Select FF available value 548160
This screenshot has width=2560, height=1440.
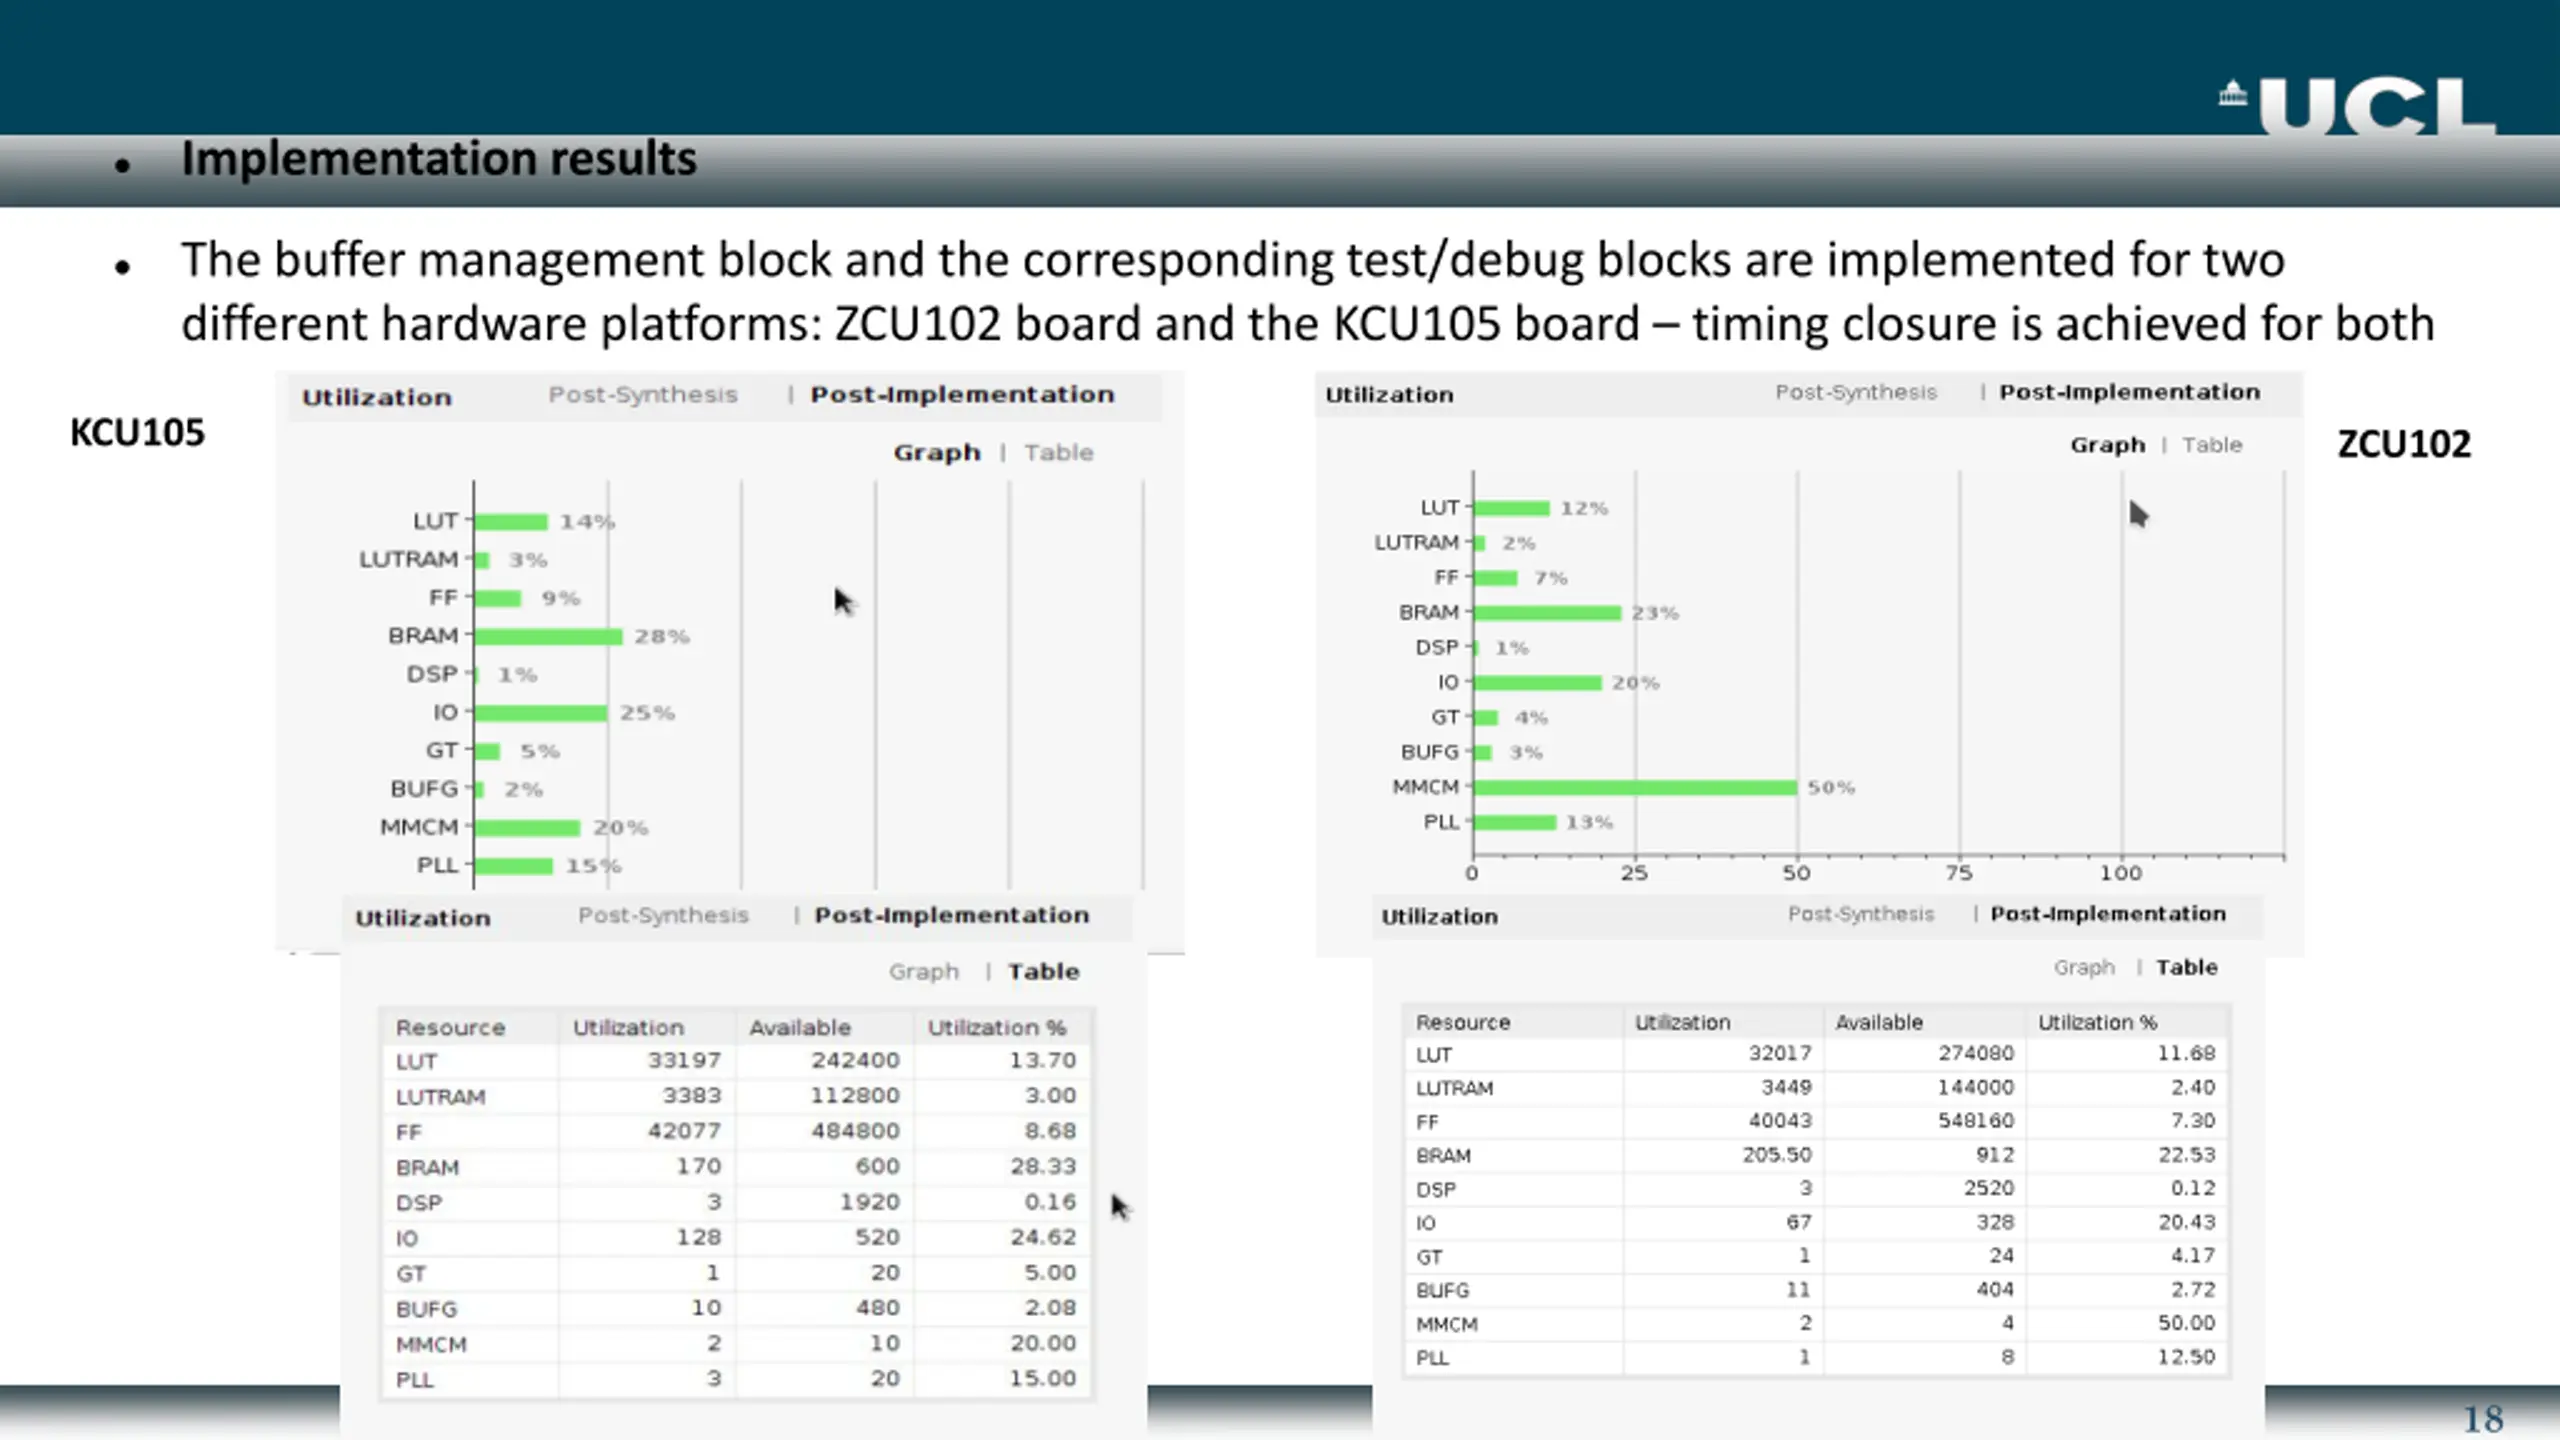point(1976,1122)
